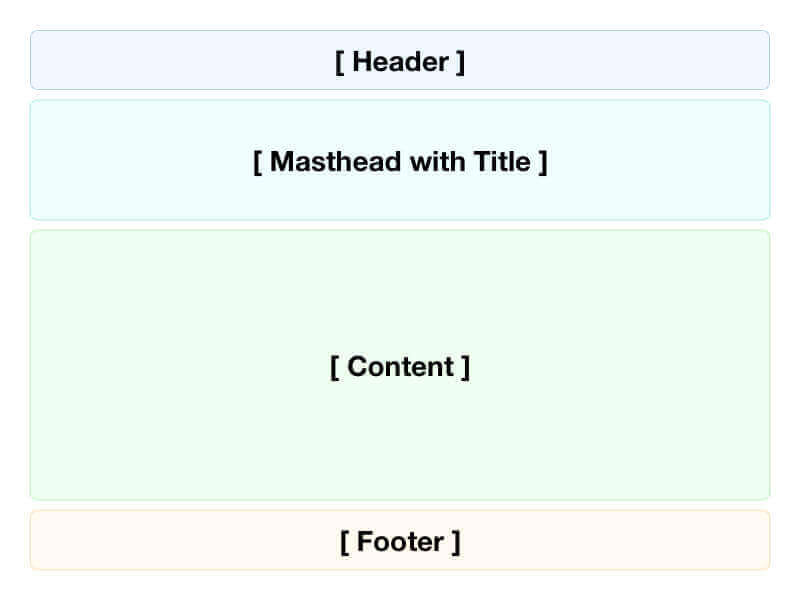
Task: Click the closing bracket after "Title"
Action: [543, 161]
